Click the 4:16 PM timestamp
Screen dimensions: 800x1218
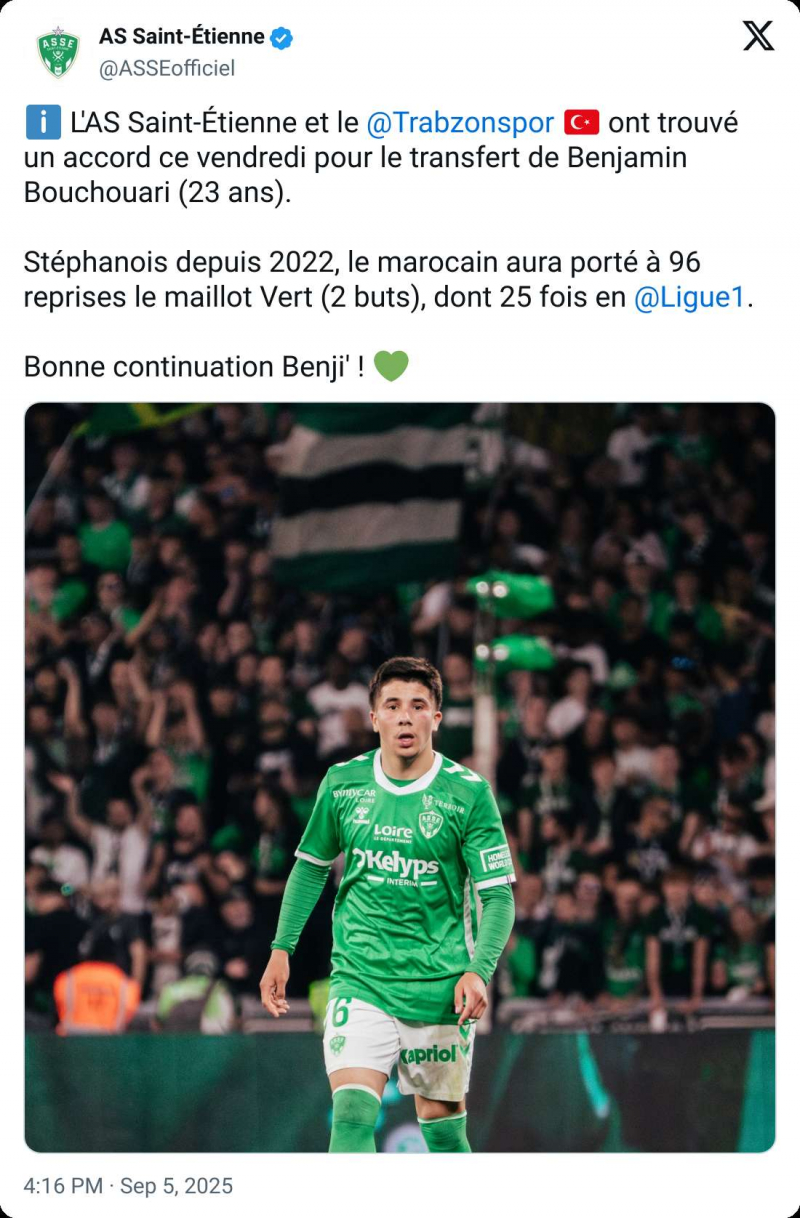tap(63, 1186)
